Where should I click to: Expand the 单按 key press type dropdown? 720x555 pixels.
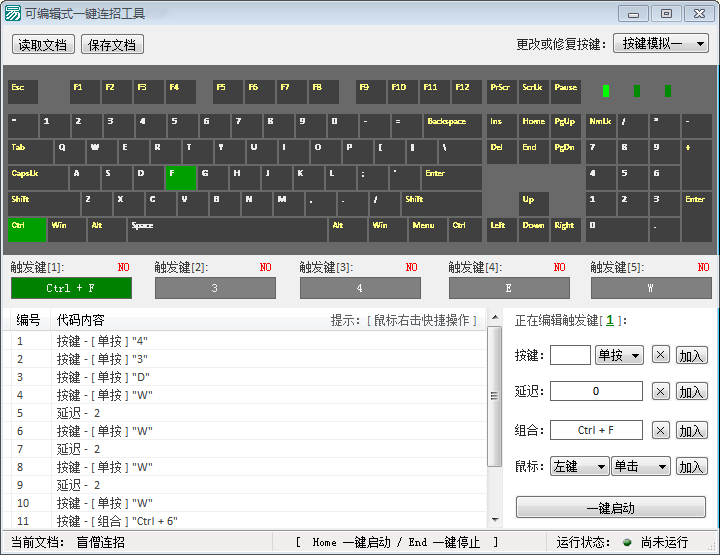619,355
